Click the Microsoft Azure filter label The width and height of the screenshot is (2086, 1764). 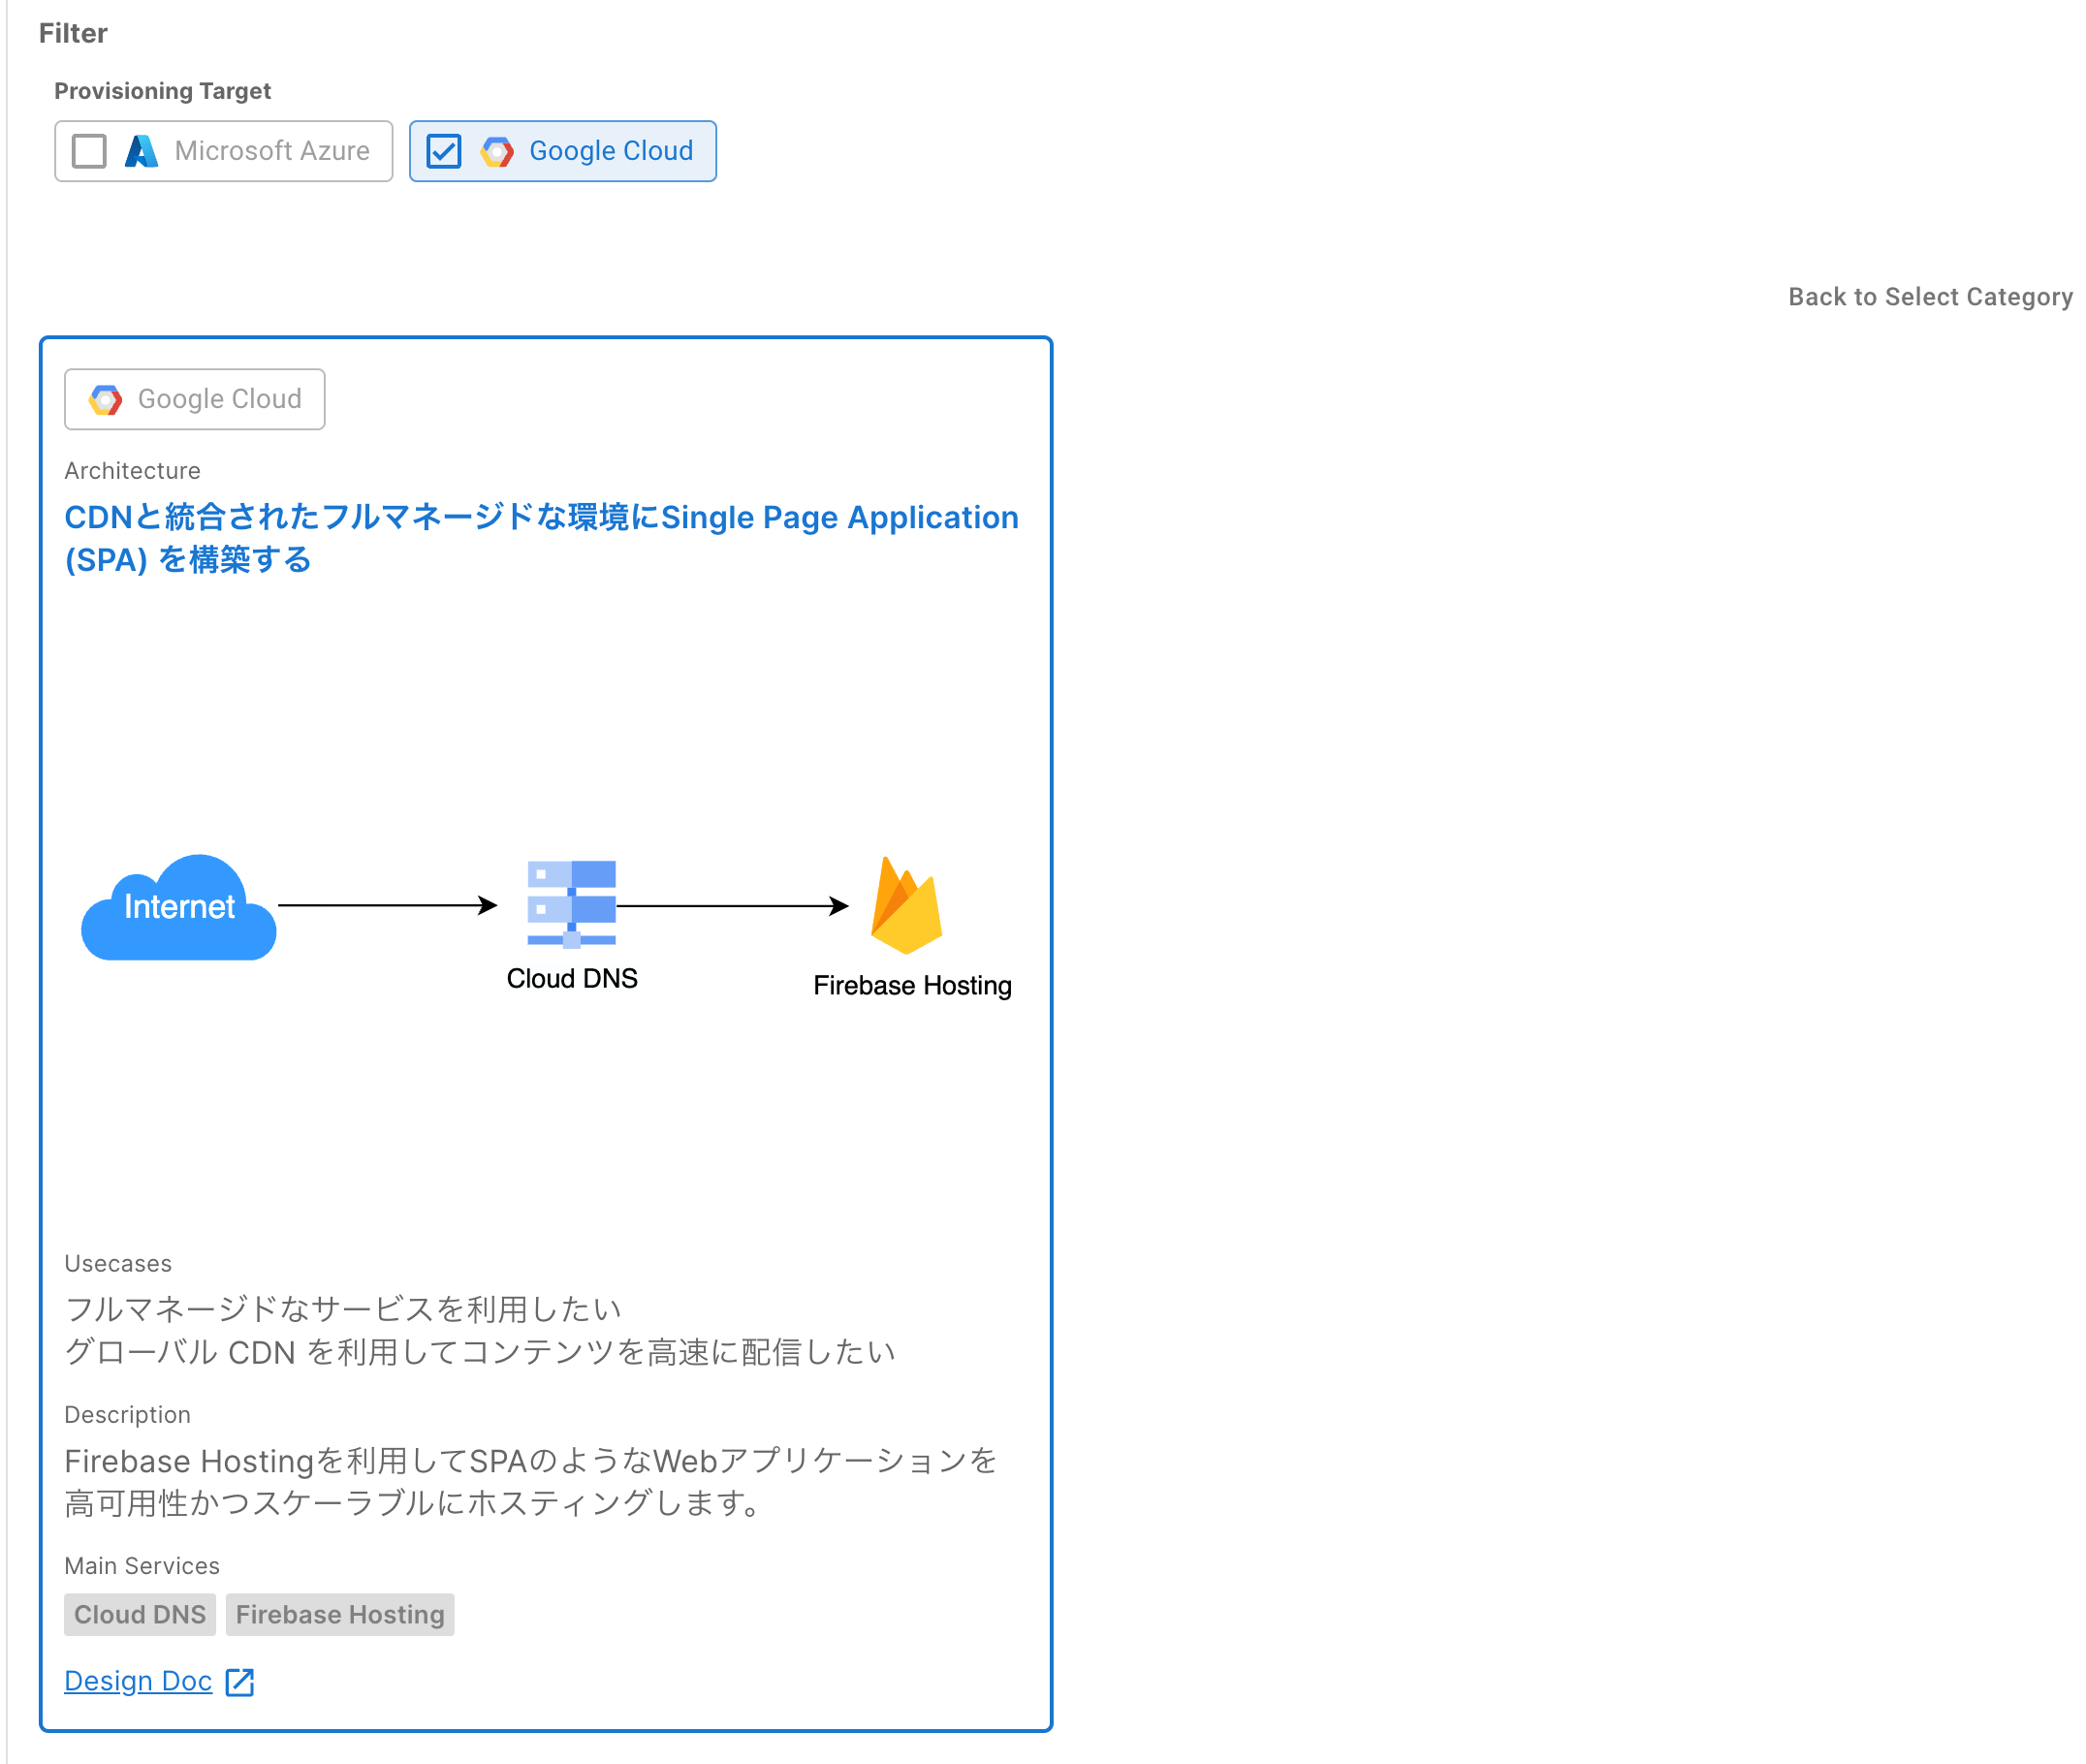(x=272, y=151)
